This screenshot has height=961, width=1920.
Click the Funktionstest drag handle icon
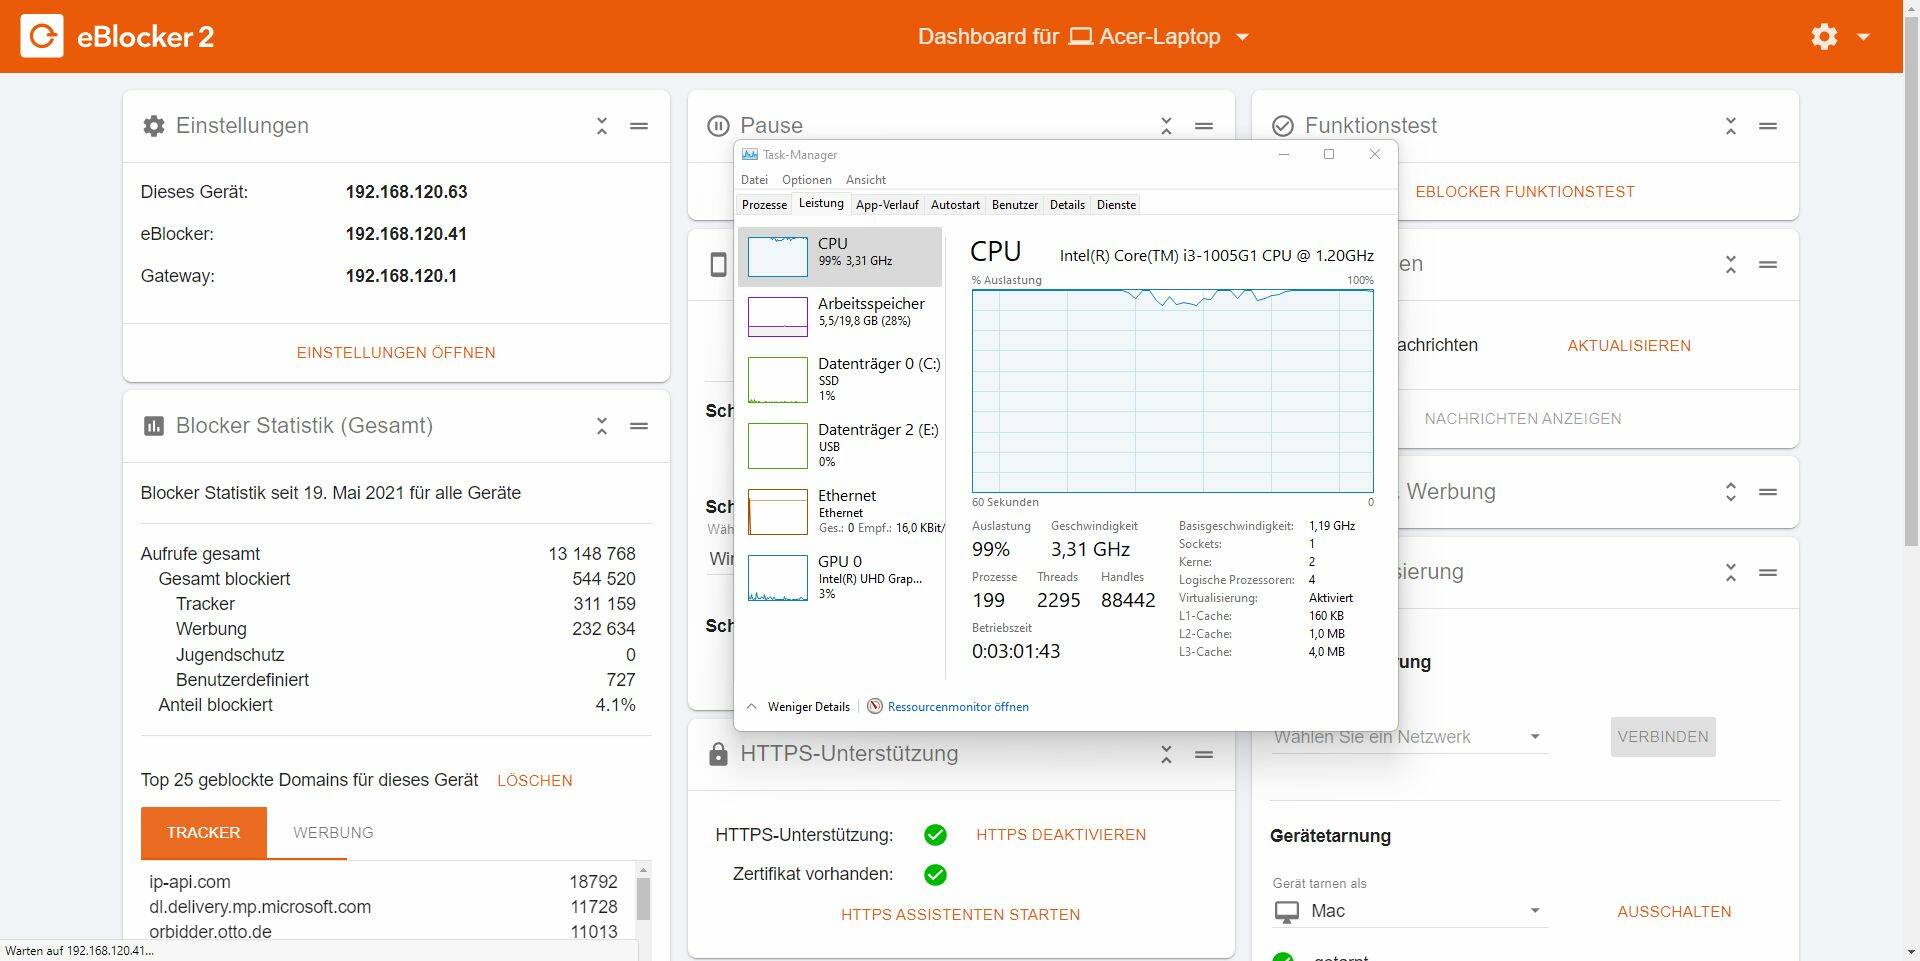coord(1768,126)
